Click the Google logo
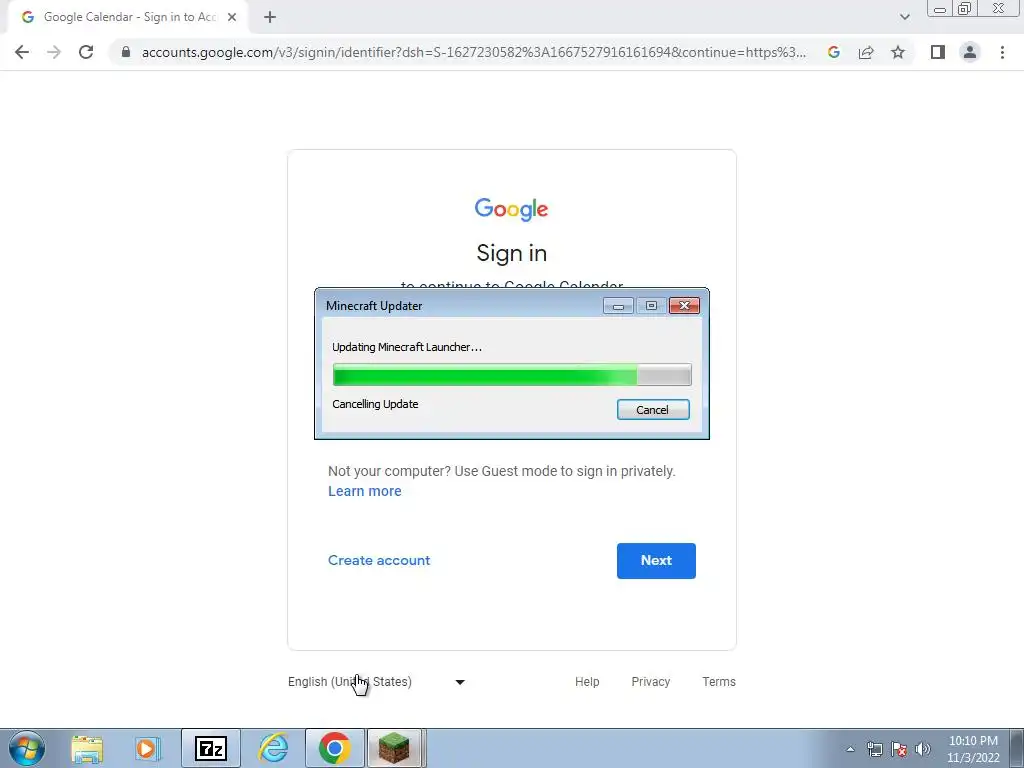The height and width of the screenshot is (768, 1024). (x=511, y=209)
